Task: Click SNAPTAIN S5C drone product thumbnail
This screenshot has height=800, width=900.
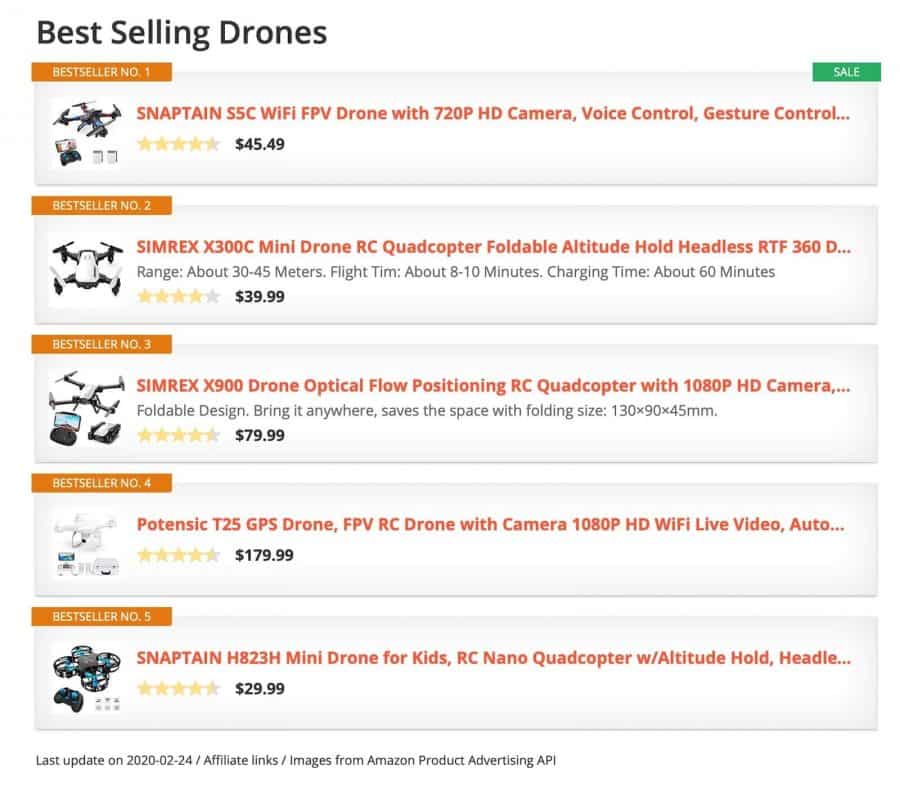Action: [87, 133]
